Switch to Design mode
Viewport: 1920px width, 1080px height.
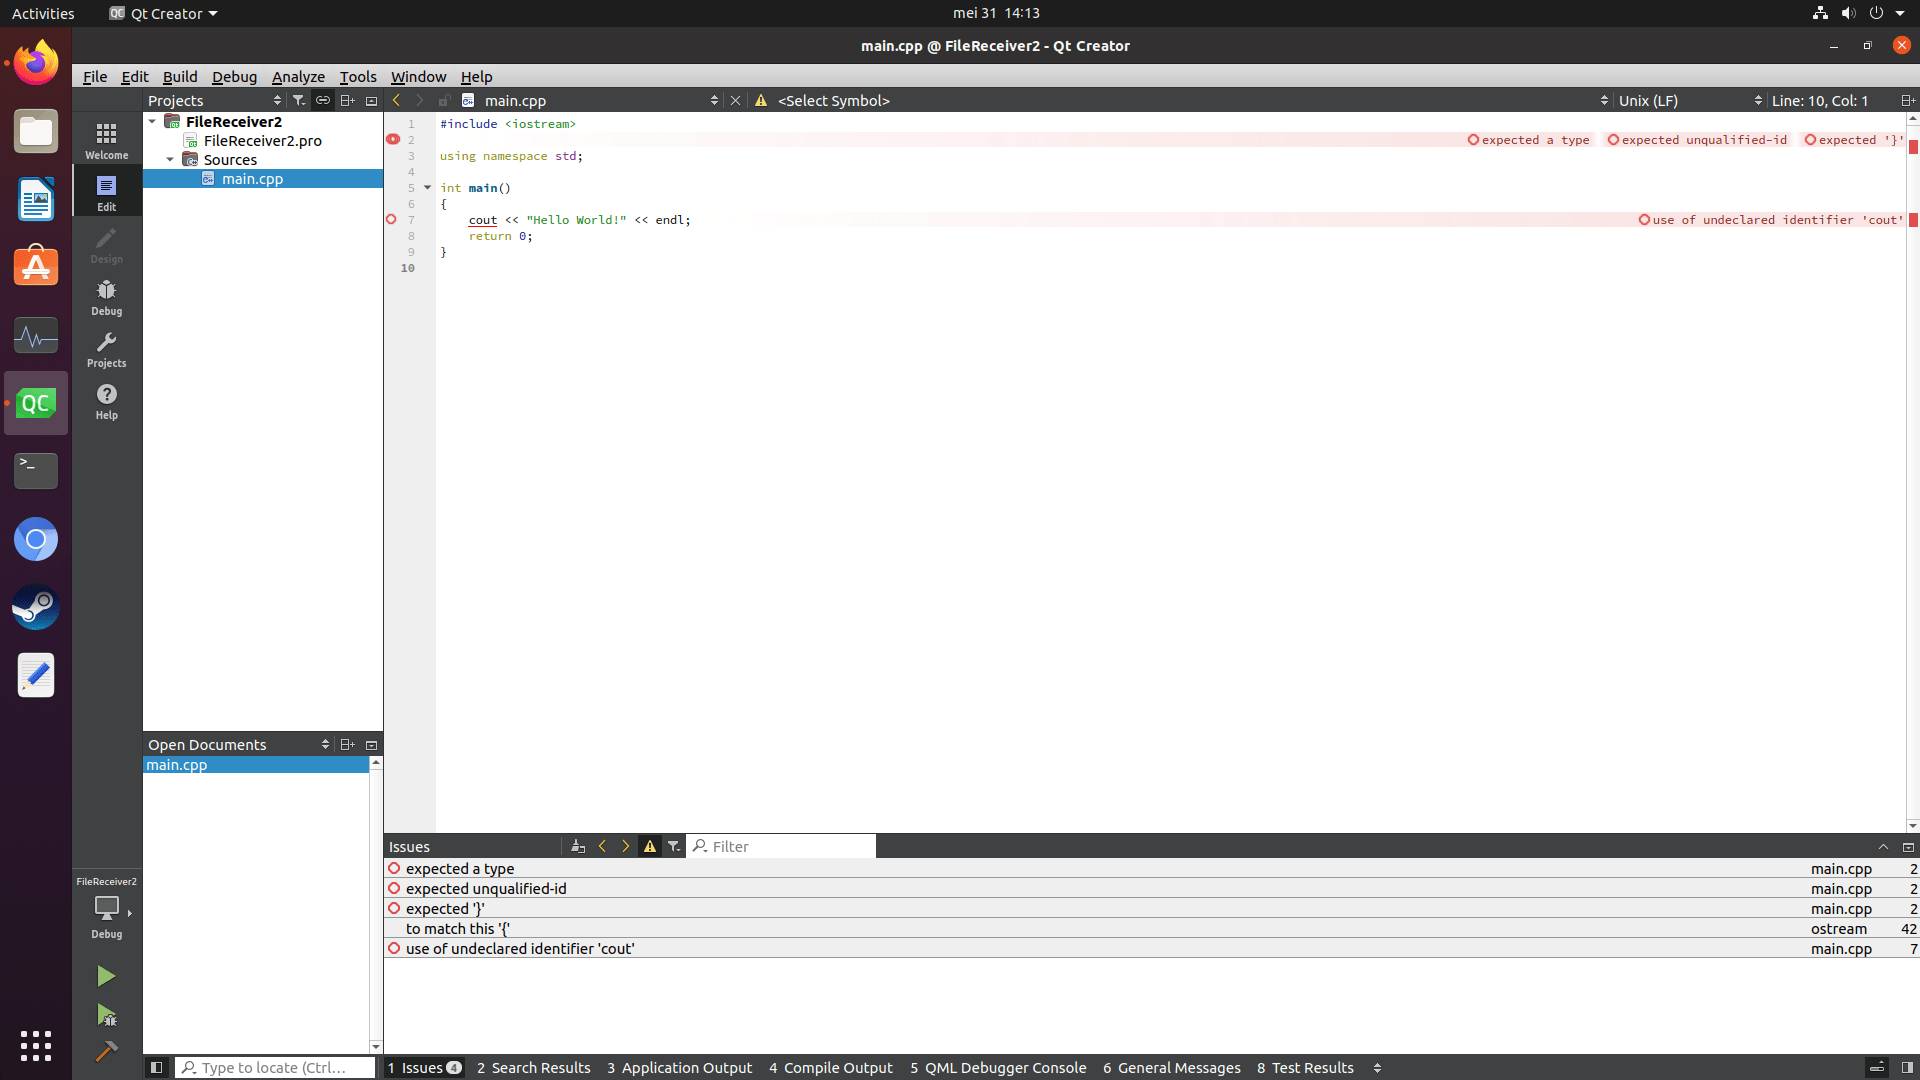point(106,243)
